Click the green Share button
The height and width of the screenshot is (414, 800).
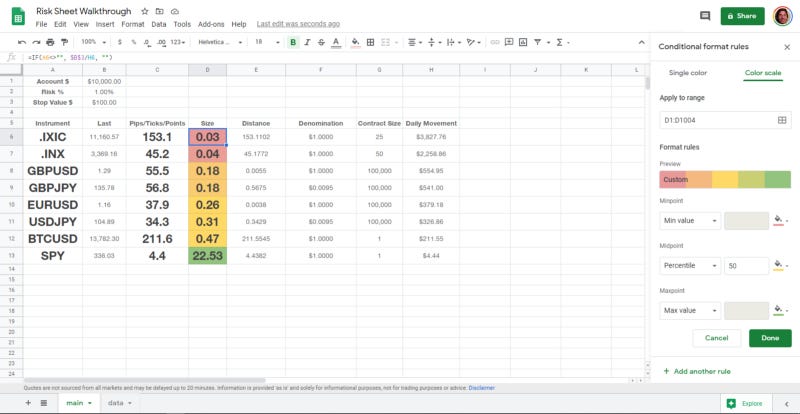pyautogui.click(x=742, y=16)
